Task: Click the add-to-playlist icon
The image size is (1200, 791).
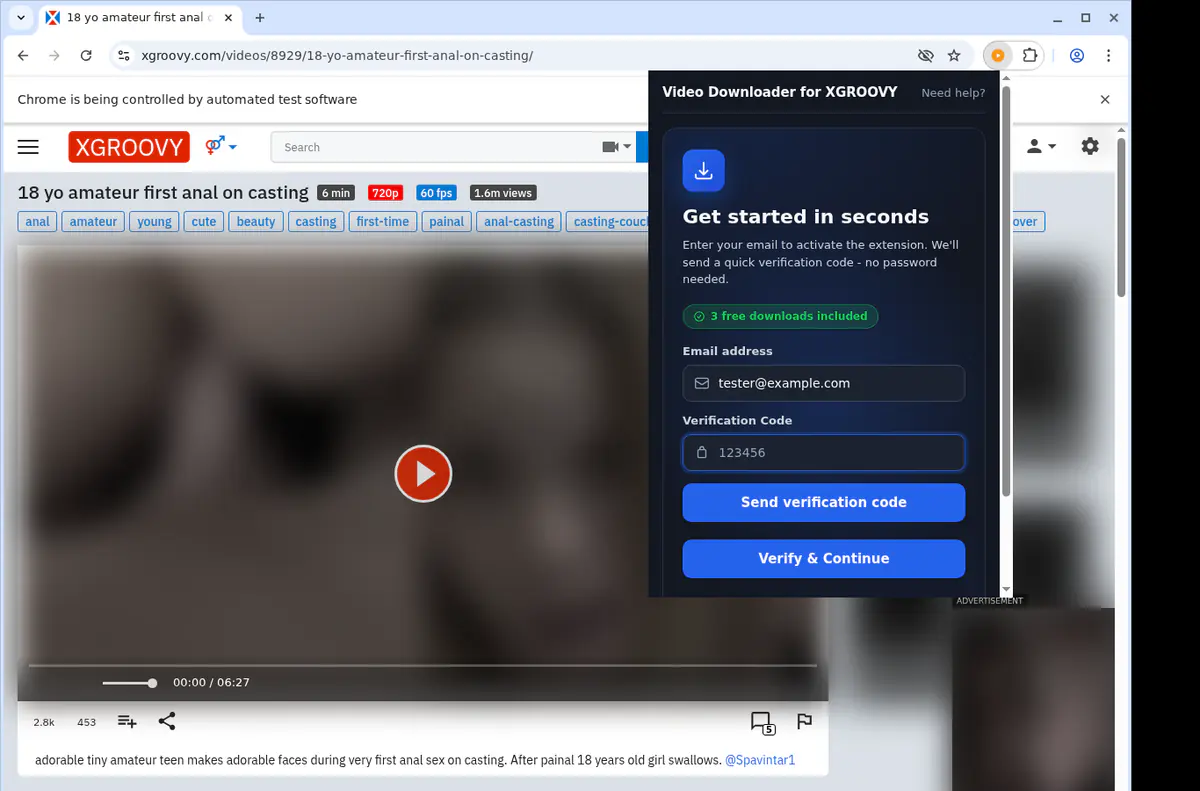Action: pyautogui.click(x=127, y=721)
